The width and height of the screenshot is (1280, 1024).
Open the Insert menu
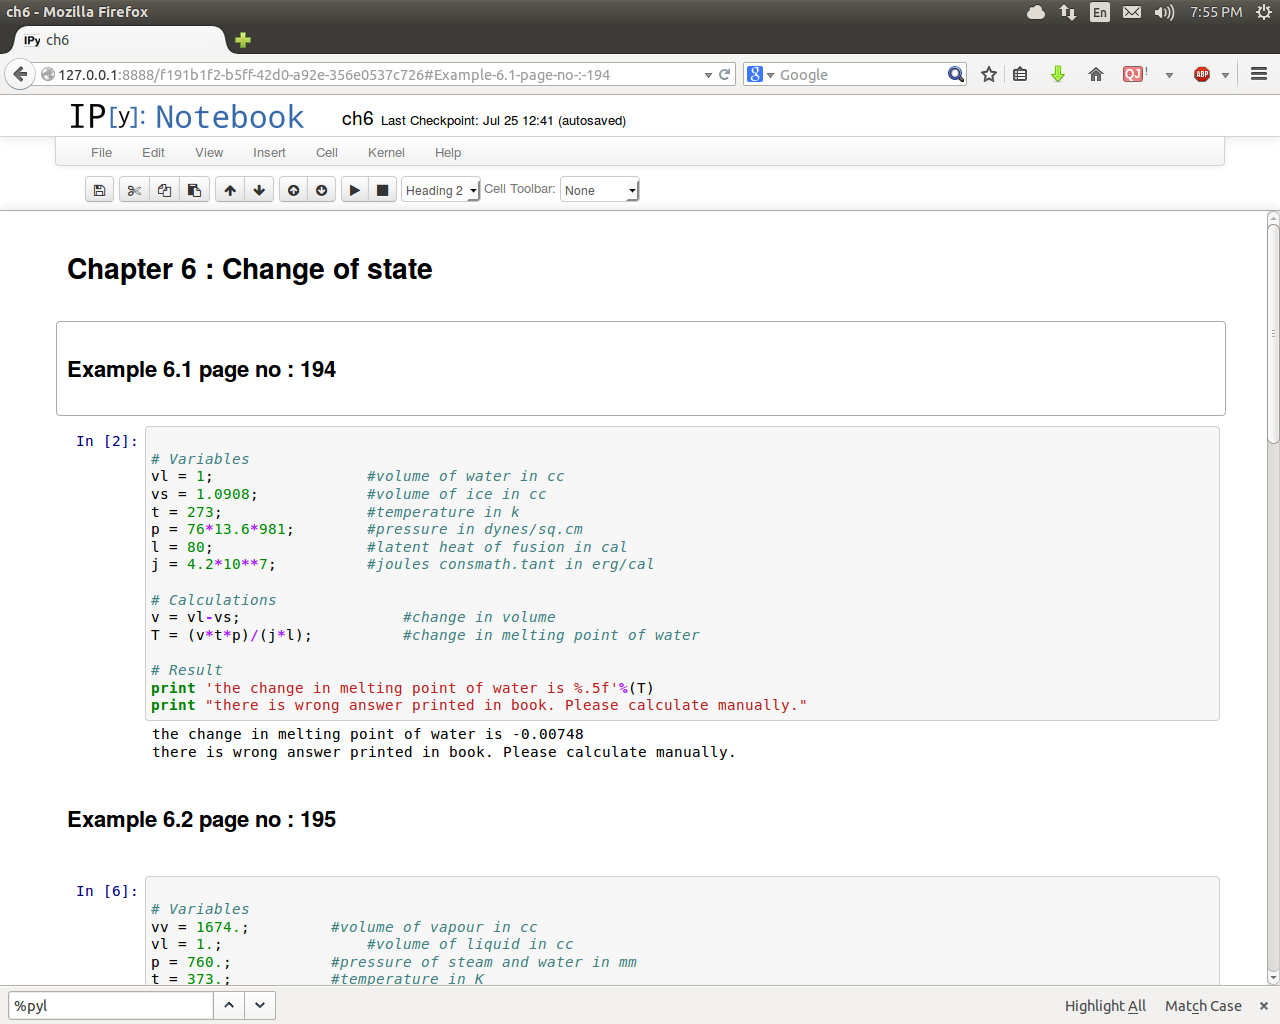(x=269, y=153)
